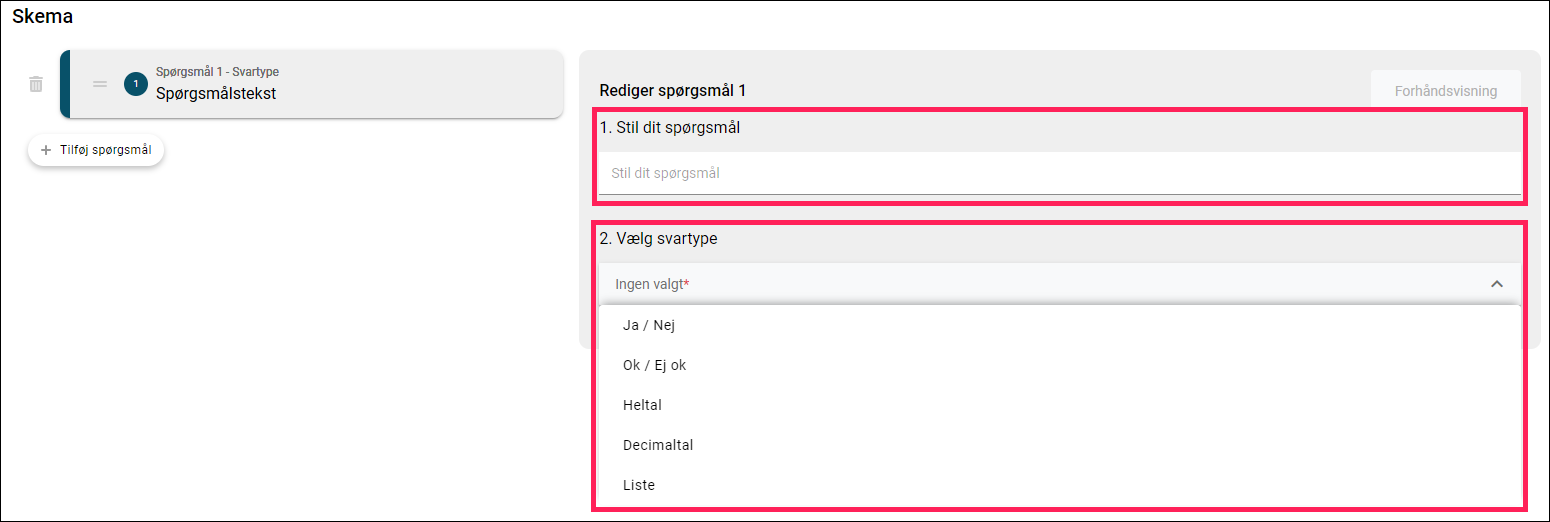
Task: Click the number 1 badge on the question card
Action: 136,84
